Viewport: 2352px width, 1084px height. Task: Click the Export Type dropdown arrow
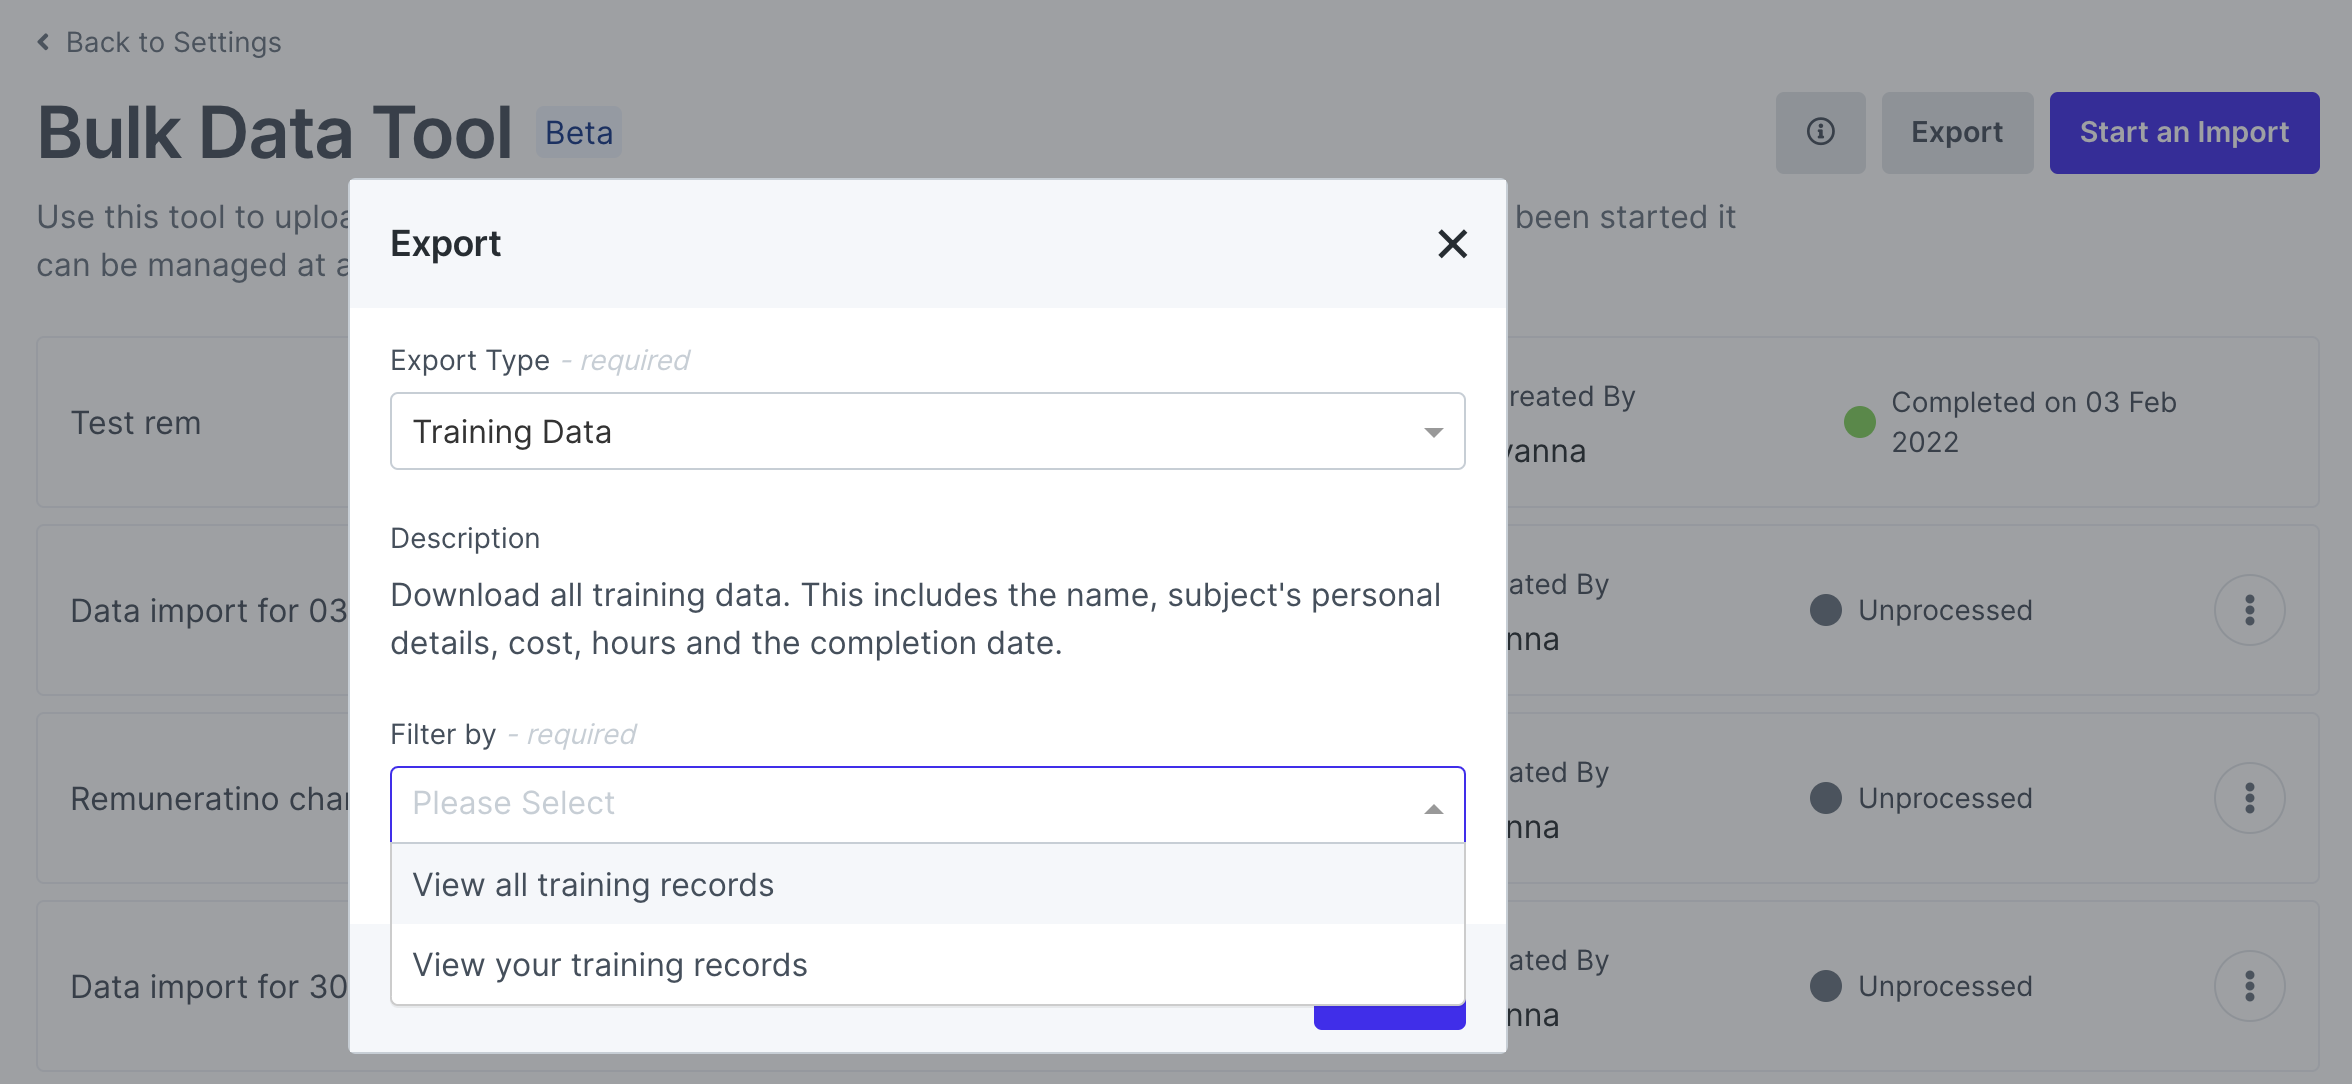click(1433, 432)
